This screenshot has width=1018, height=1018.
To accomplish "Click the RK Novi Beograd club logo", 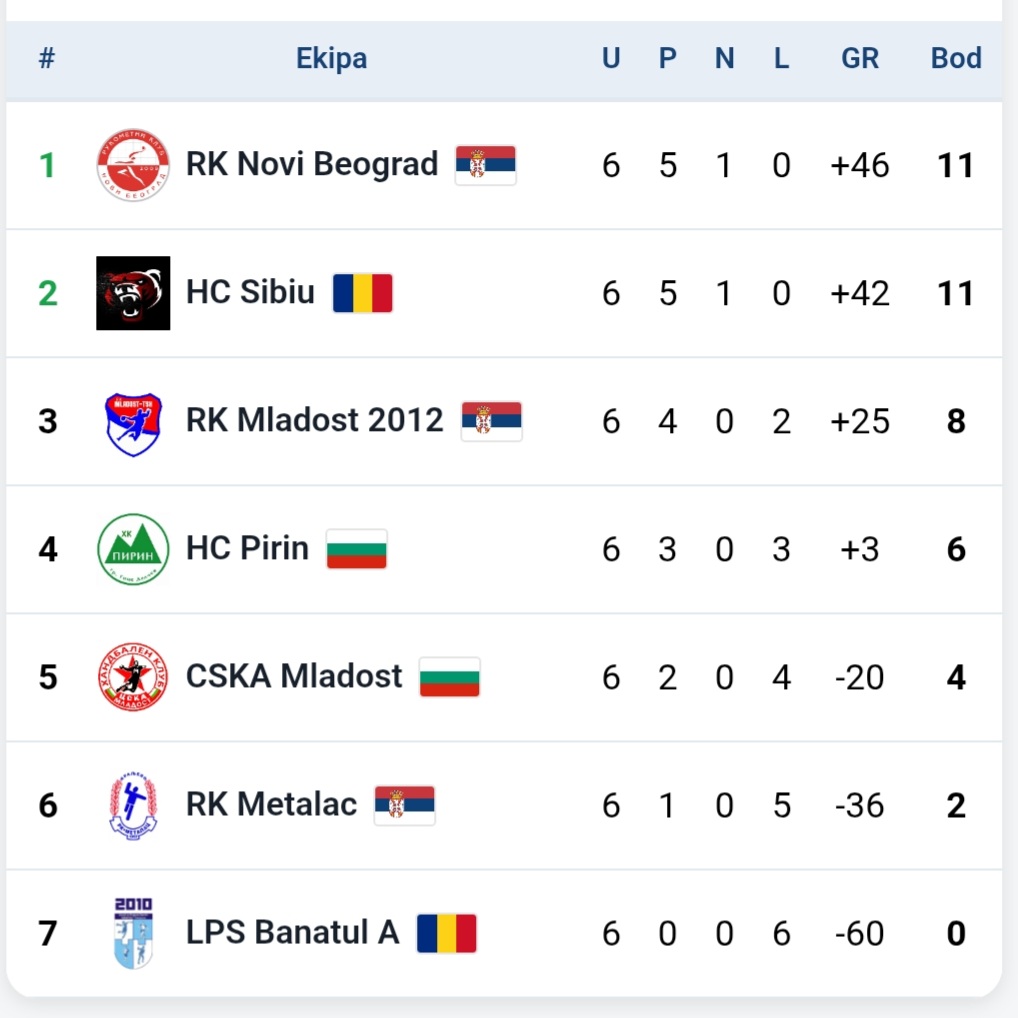I will 133,165.
